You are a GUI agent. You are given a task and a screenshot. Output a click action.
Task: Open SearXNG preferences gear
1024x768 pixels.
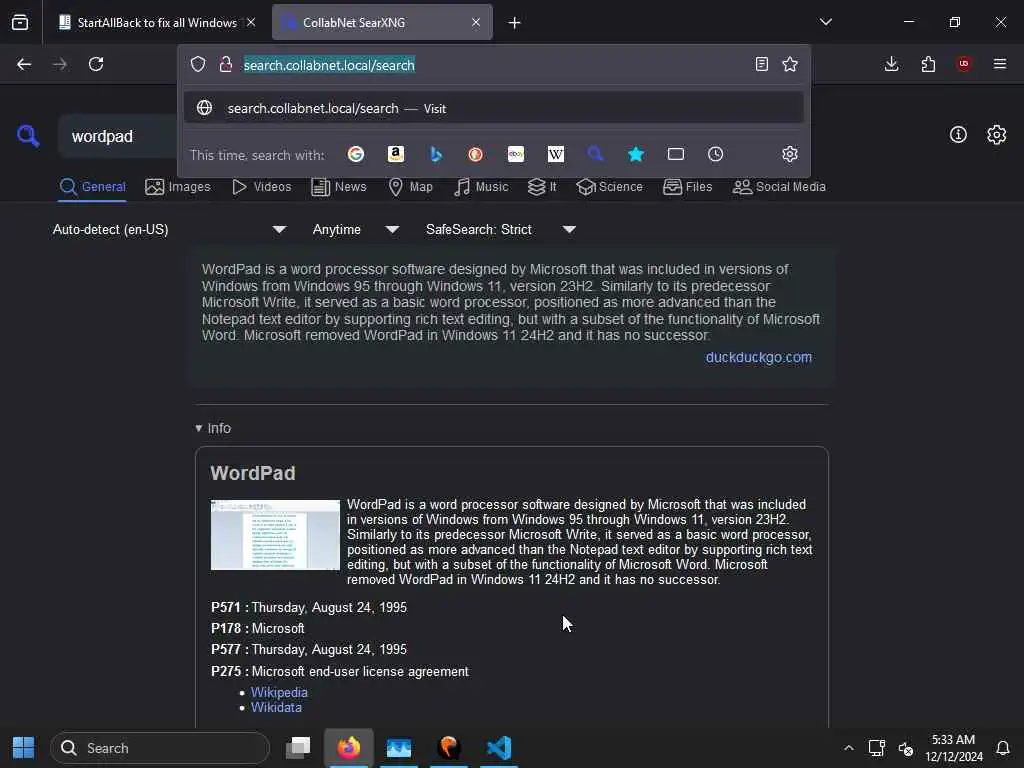[x=997, y=135]
